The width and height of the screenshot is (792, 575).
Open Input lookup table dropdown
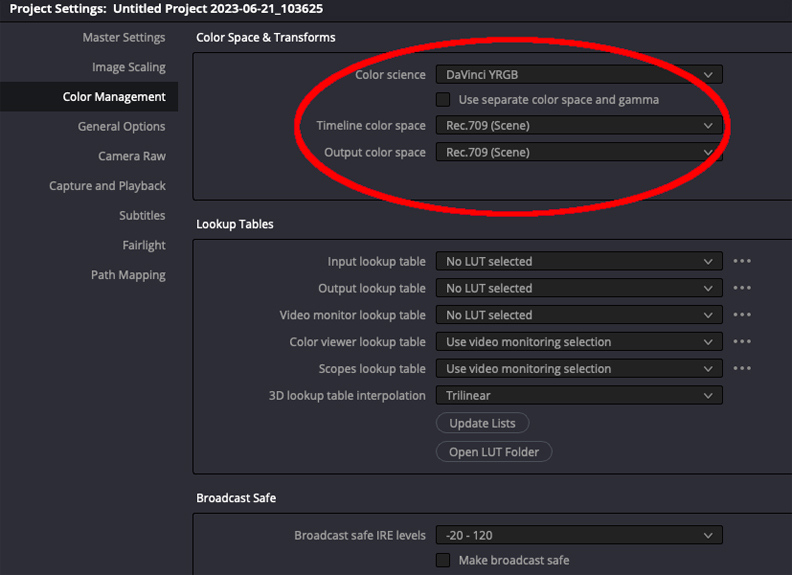click(579, 261)
